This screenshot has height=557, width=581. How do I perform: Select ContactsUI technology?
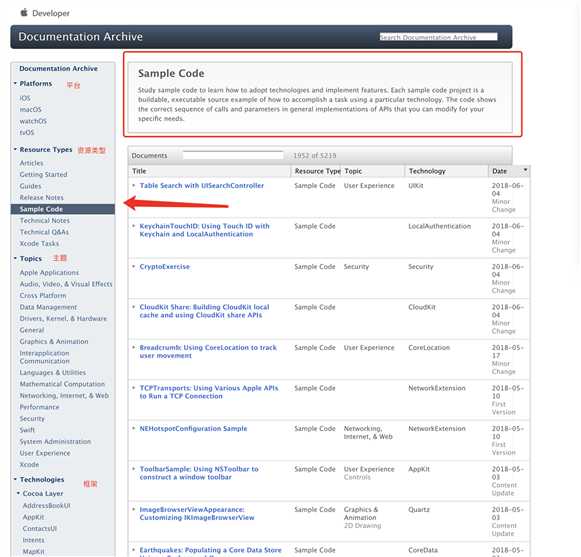tap(40, 528)
